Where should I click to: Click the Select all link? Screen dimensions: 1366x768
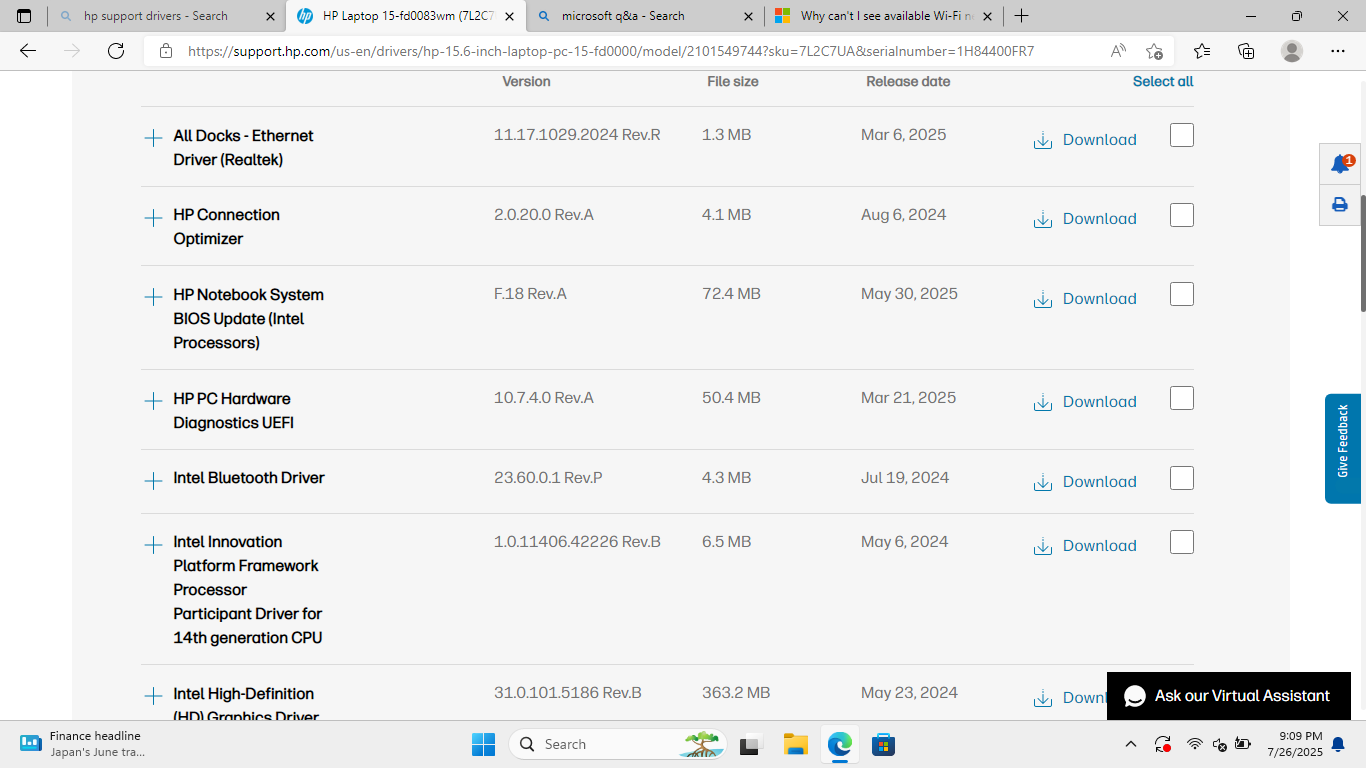[x=1162, y=81]
